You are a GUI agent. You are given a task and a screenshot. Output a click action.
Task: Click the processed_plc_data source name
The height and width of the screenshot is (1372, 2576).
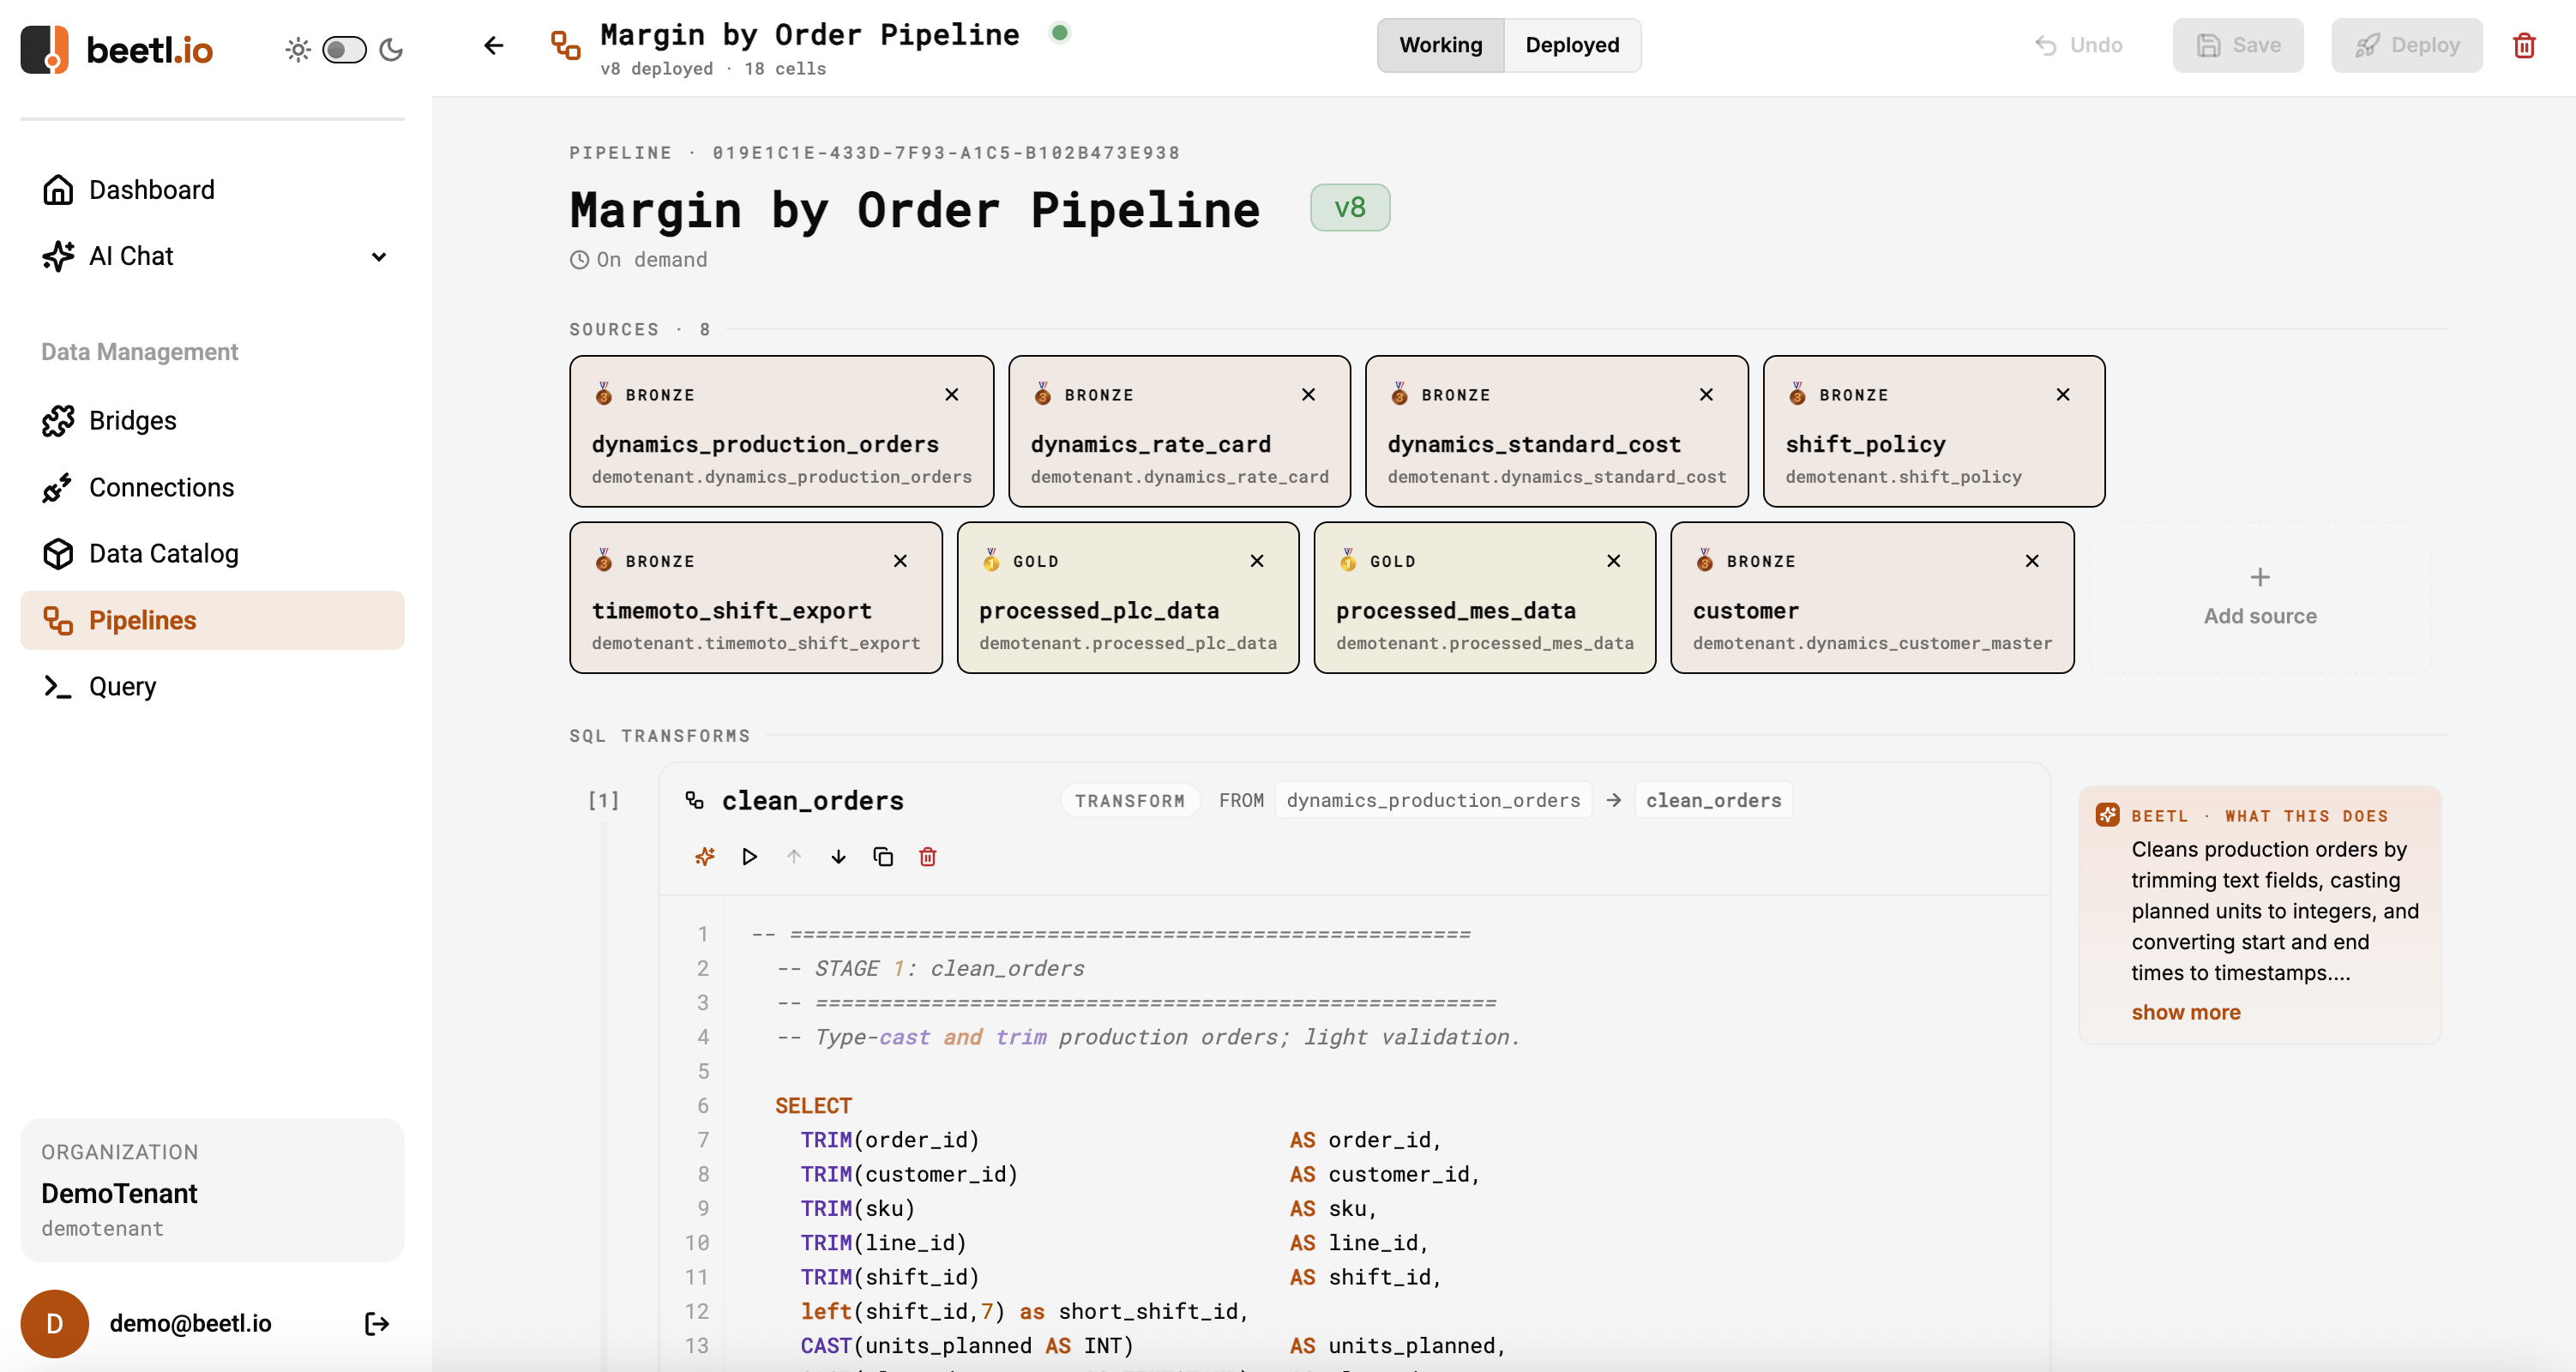pos(1099,611)
